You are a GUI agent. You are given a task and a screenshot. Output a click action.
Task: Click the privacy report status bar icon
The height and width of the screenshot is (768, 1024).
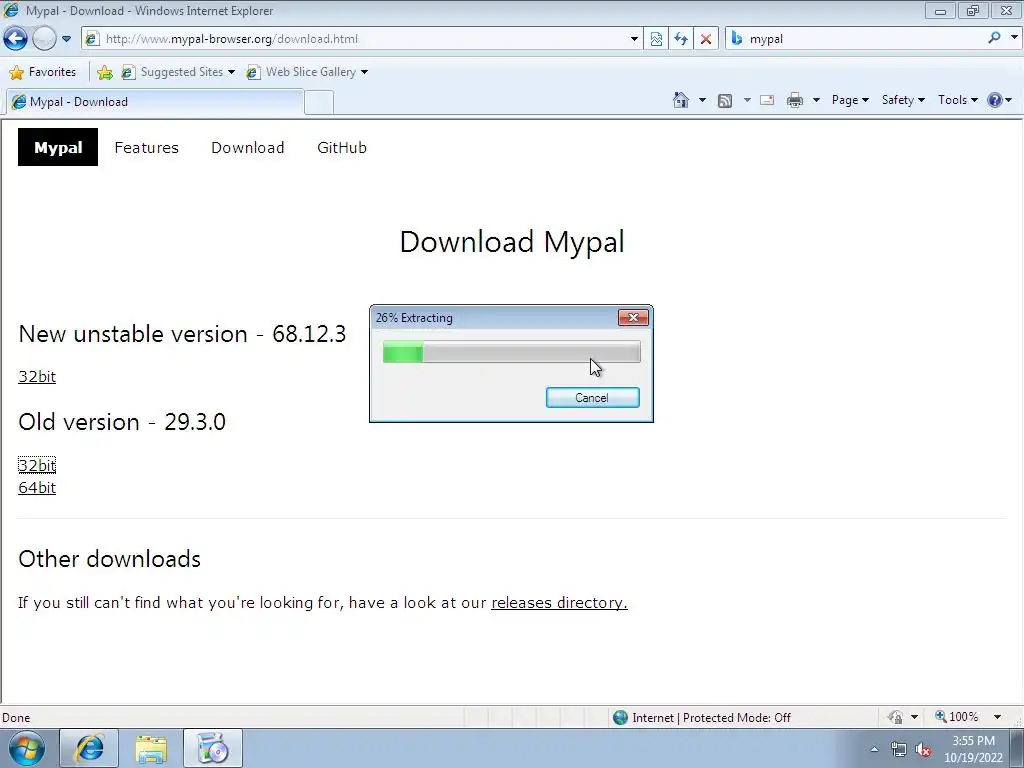pos(895,717)
